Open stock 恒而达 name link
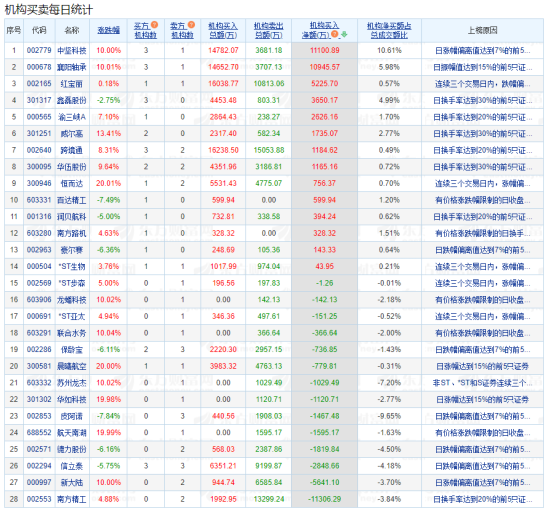Image resolution: width=550 pixels, height=517 pixels. tap(72, 183)
